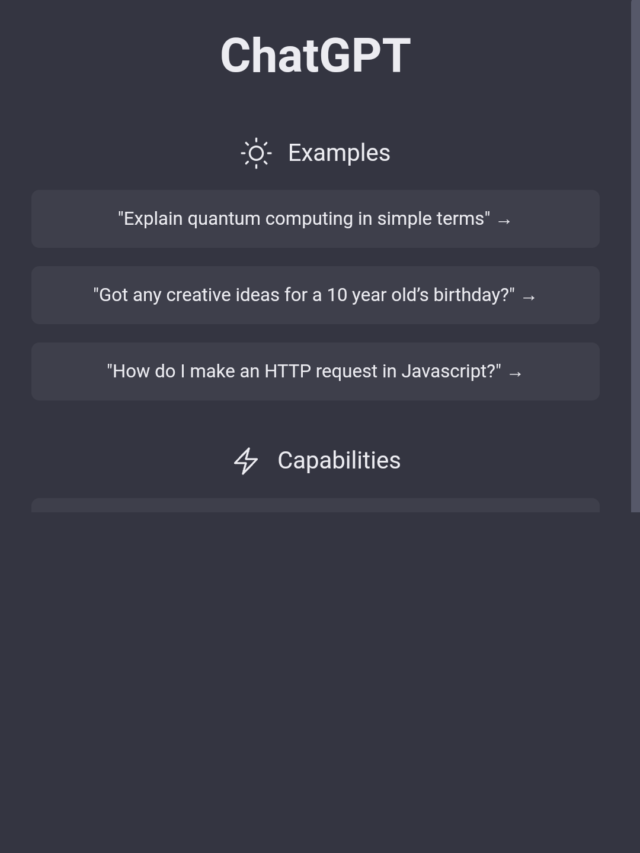Screen dimensions: 640x853
Task: Click the arrow after the birthday ideas example
Action: pos(529,297)
